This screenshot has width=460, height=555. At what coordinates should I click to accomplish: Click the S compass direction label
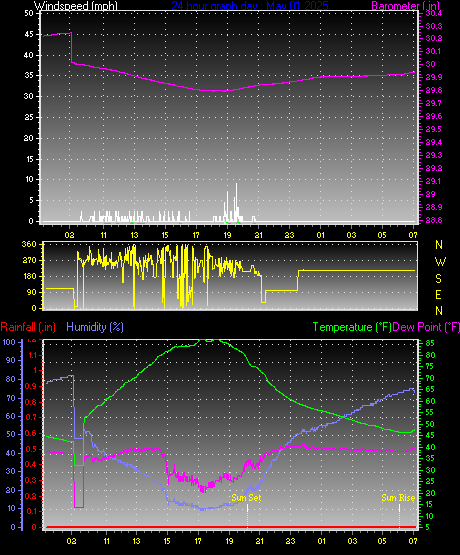point(438,279)
